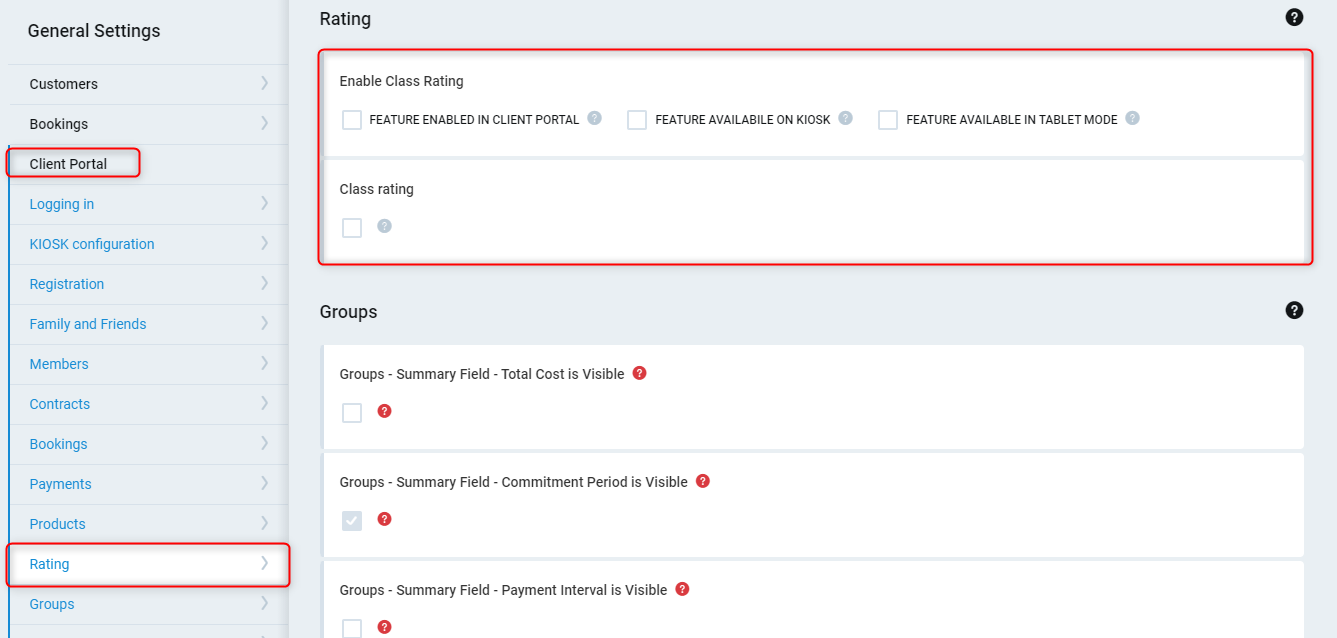The width and height of the screenshot is (1337, 638).
Task: Expand the Bookings chevron below Customers
Action: [264, 123]
